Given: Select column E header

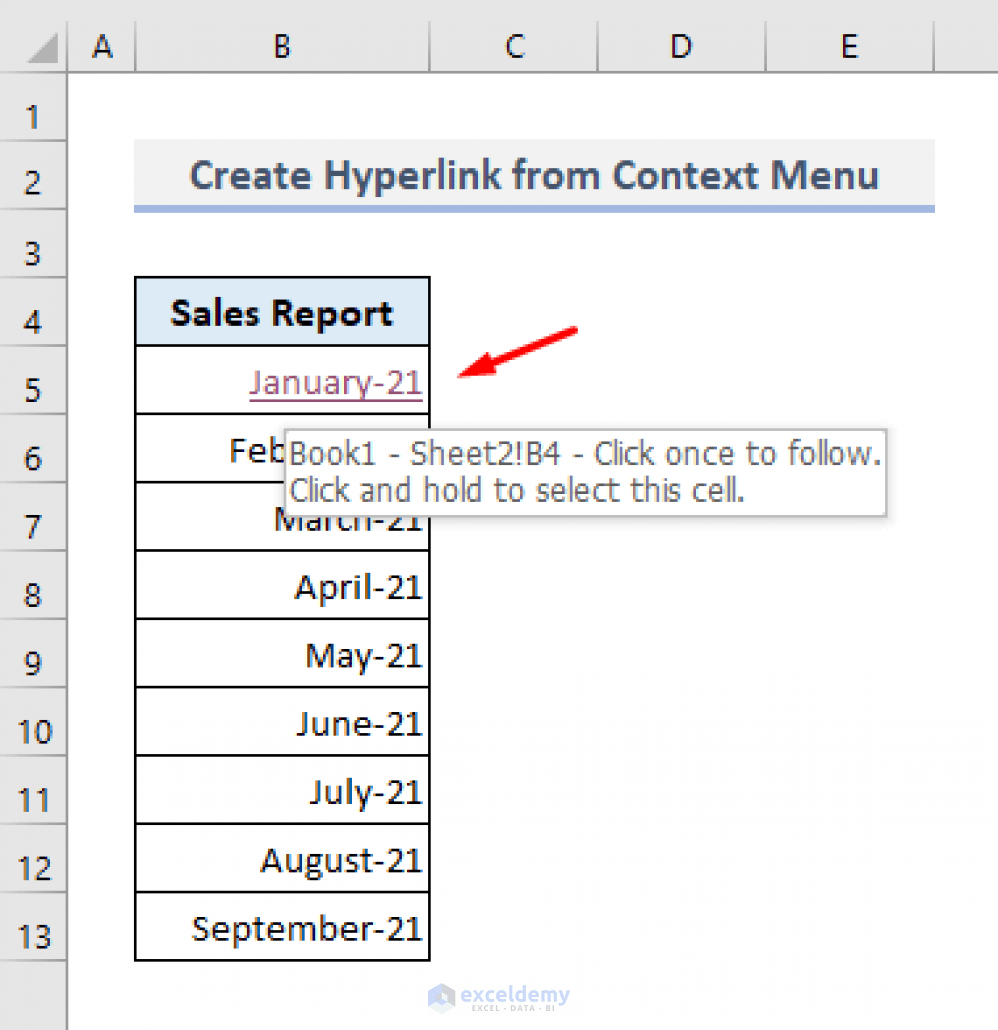Looking at the screenshot, I should point(849,46).
